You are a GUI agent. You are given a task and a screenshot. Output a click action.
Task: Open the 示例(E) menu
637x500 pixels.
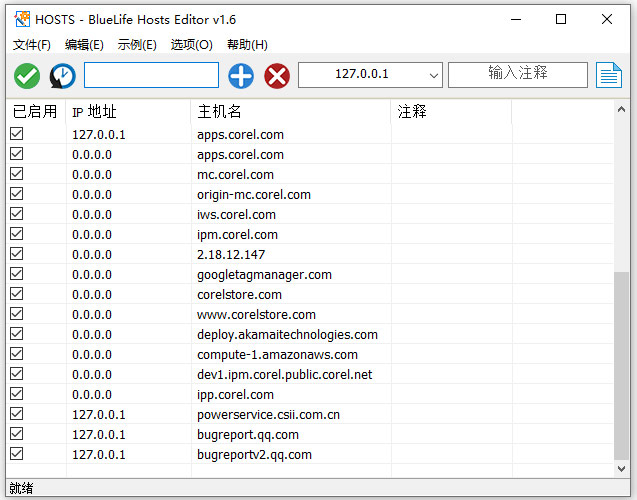137,45
